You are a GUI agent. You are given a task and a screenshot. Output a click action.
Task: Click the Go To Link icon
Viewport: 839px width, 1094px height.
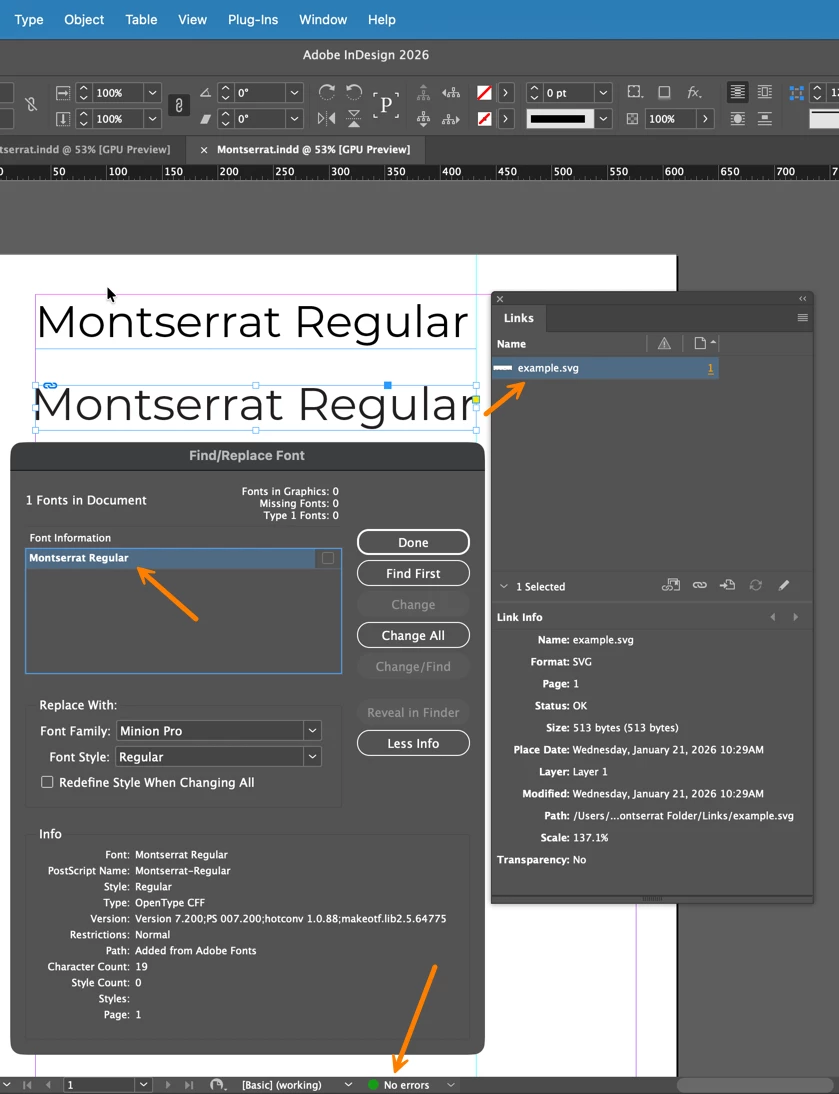coord(727,585)
